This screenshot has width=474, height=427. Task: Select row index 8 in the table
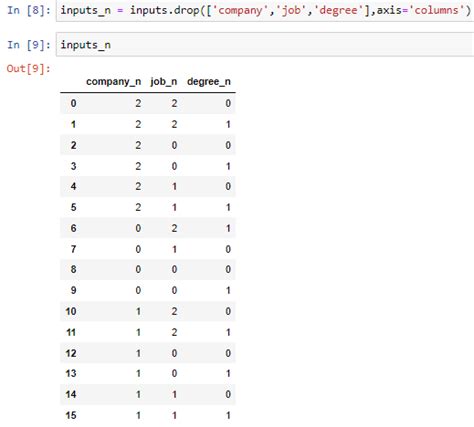point(73,269)
